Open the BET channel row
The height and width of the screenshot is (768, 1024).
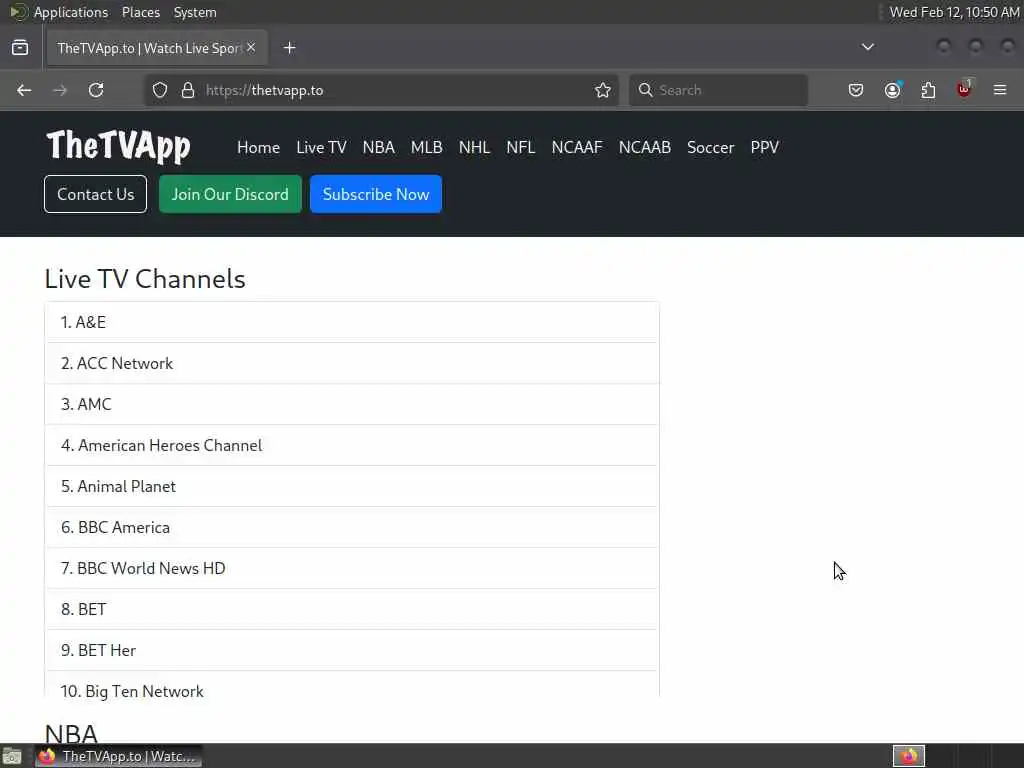(x=352, y=609)
